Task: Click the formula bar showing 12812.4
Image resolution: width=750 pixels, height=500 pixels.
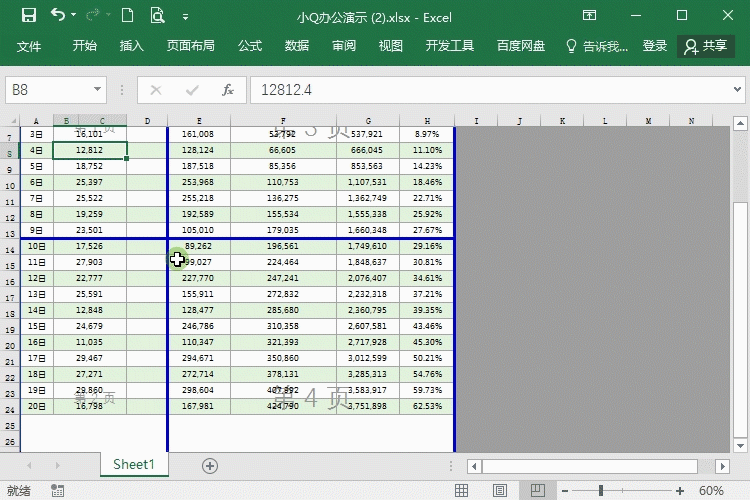Action: (490, 90)
